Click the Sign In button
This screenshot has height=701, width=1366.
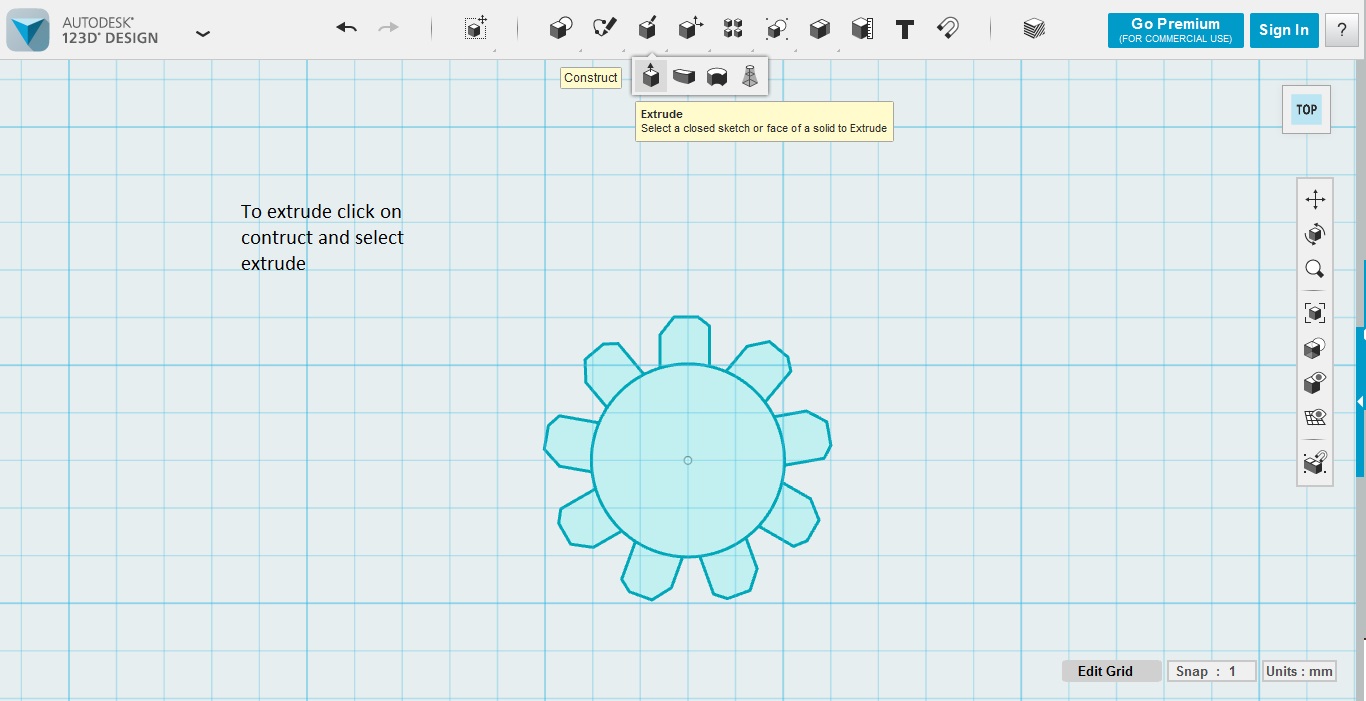tap(1284, 29)
